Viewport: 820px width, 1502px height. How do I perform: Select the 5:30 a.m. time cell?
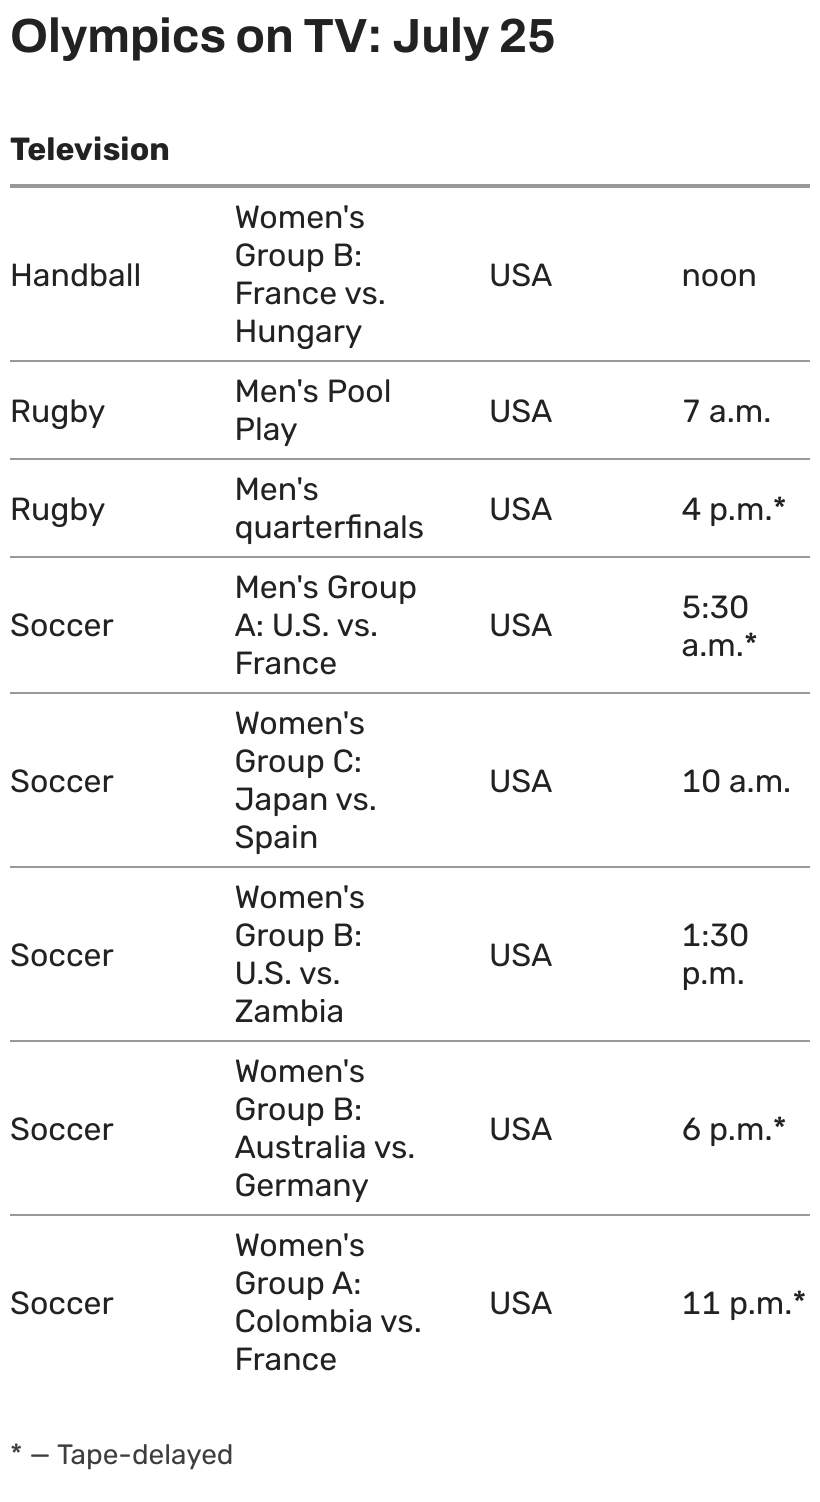pyautogui.click(x=718, y=625)
